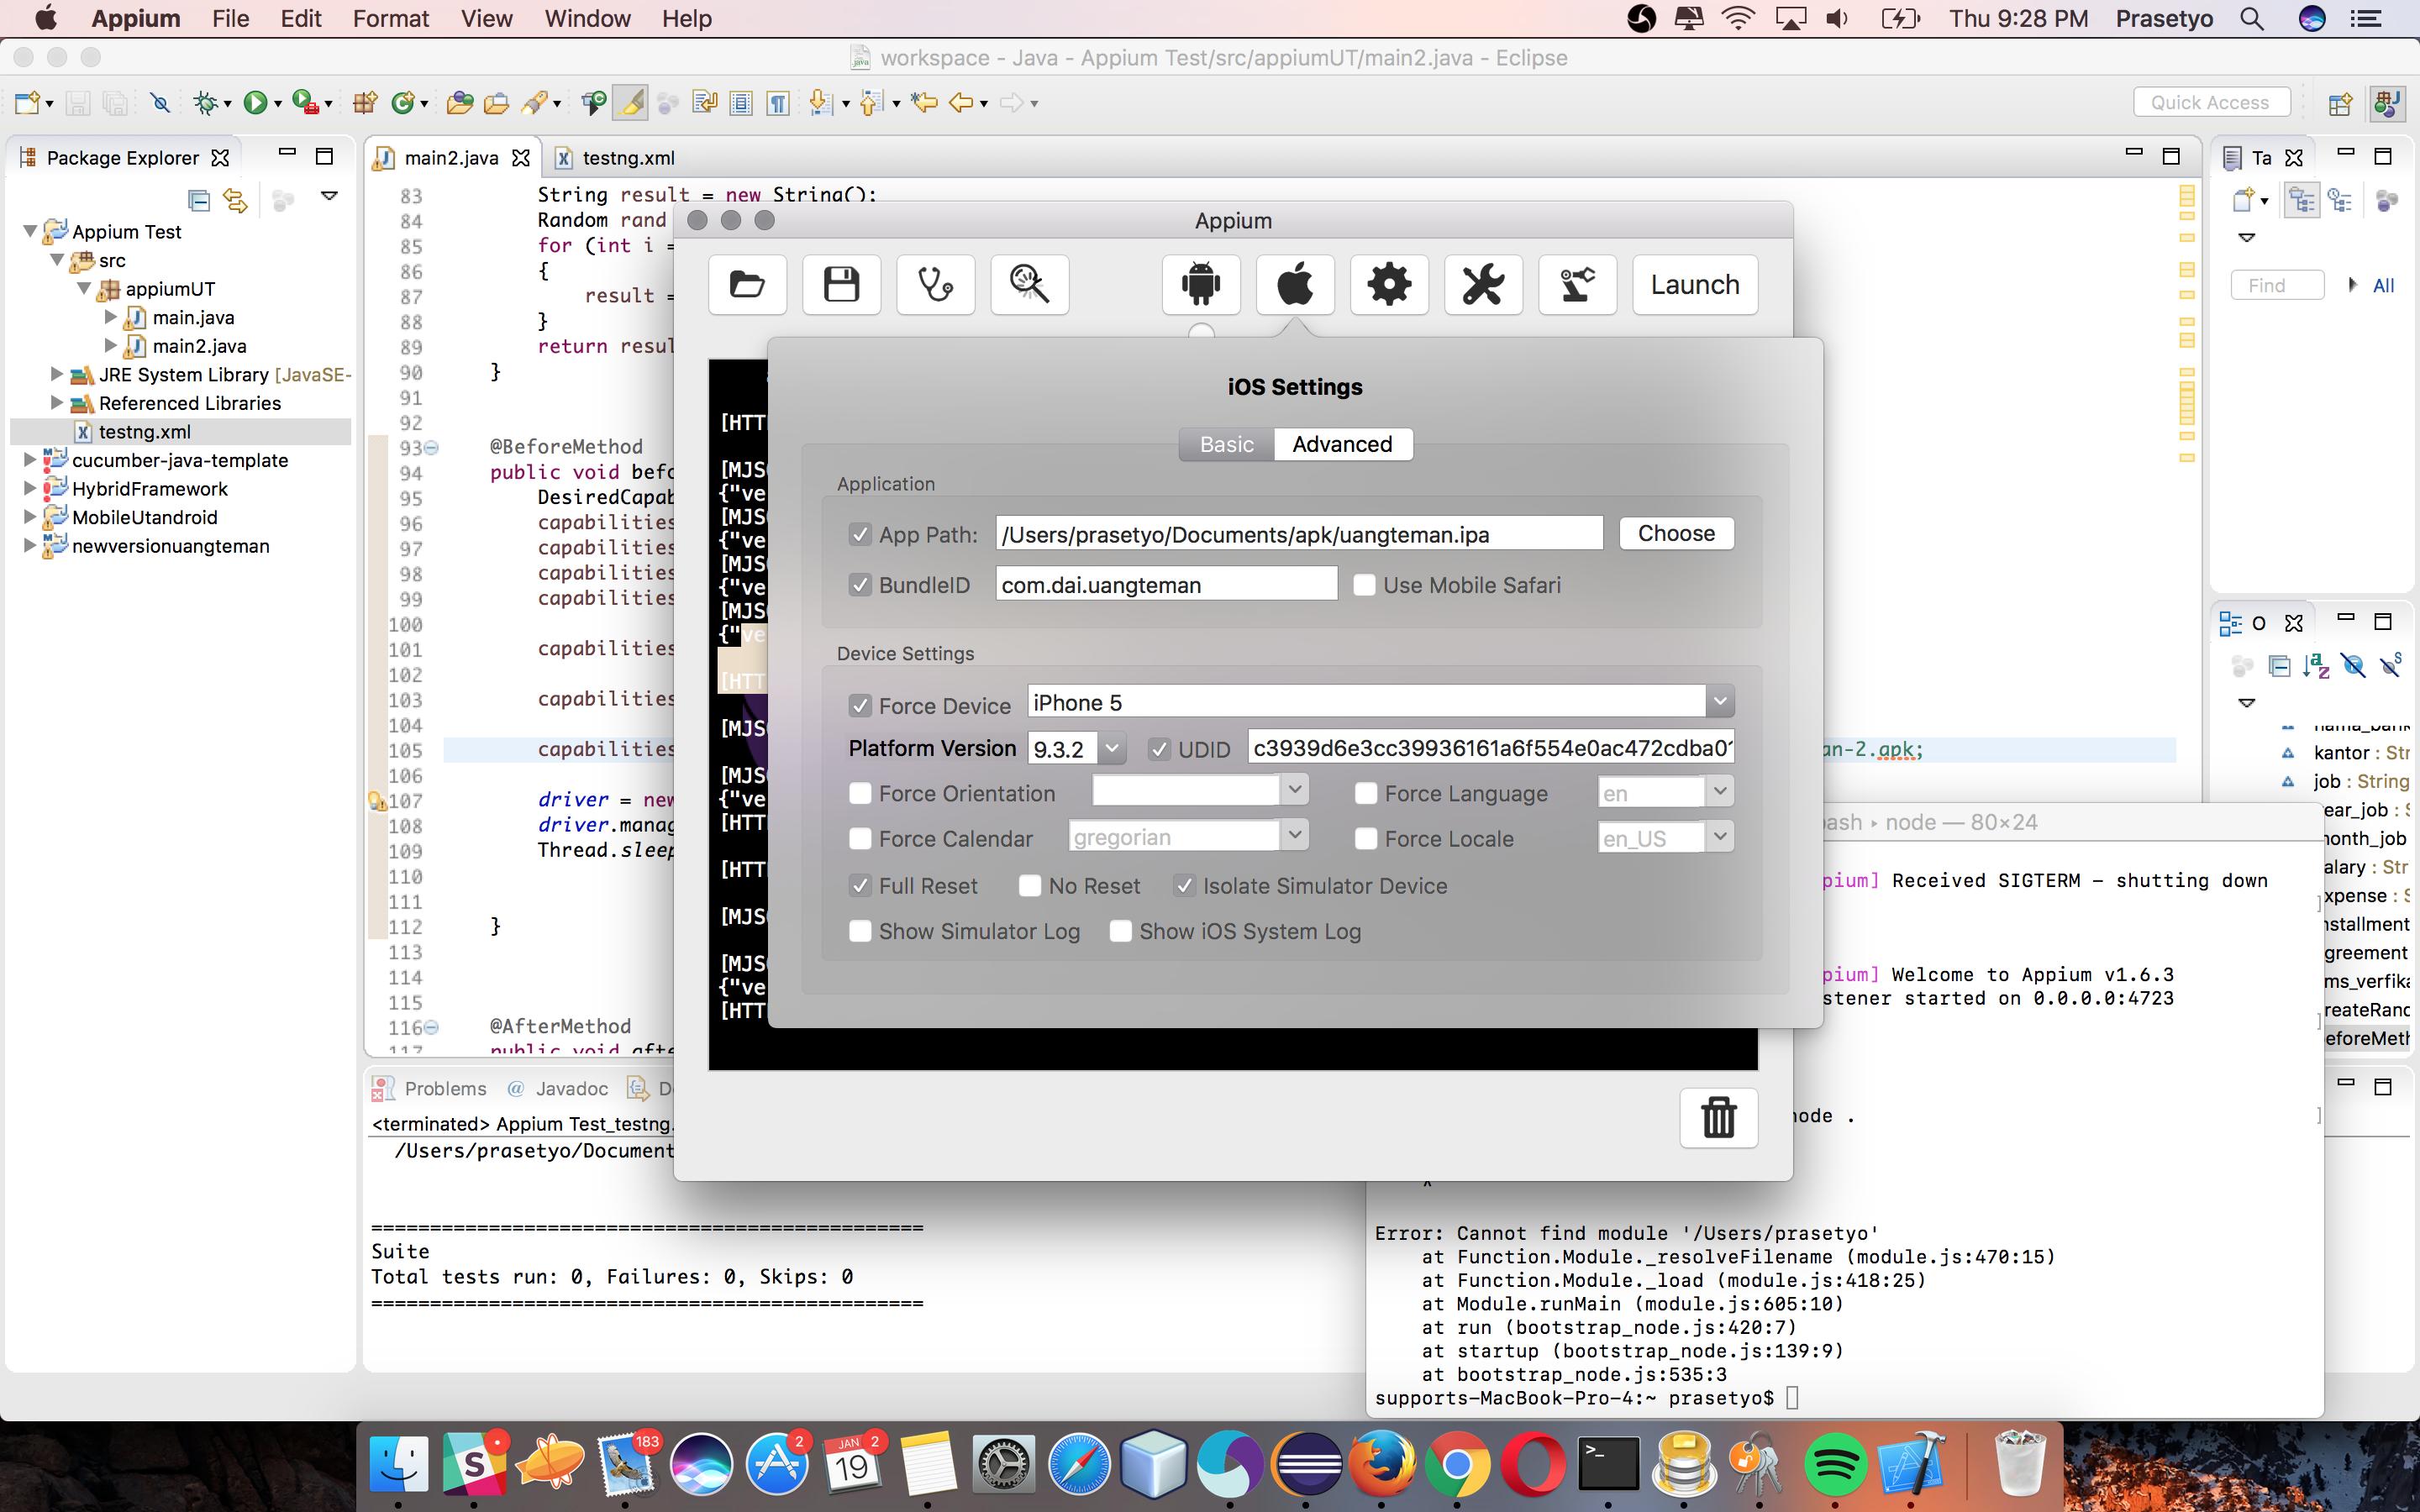Open the robot arm settings icon
Screen dimensions: 2420x1512
point(1577,285)
